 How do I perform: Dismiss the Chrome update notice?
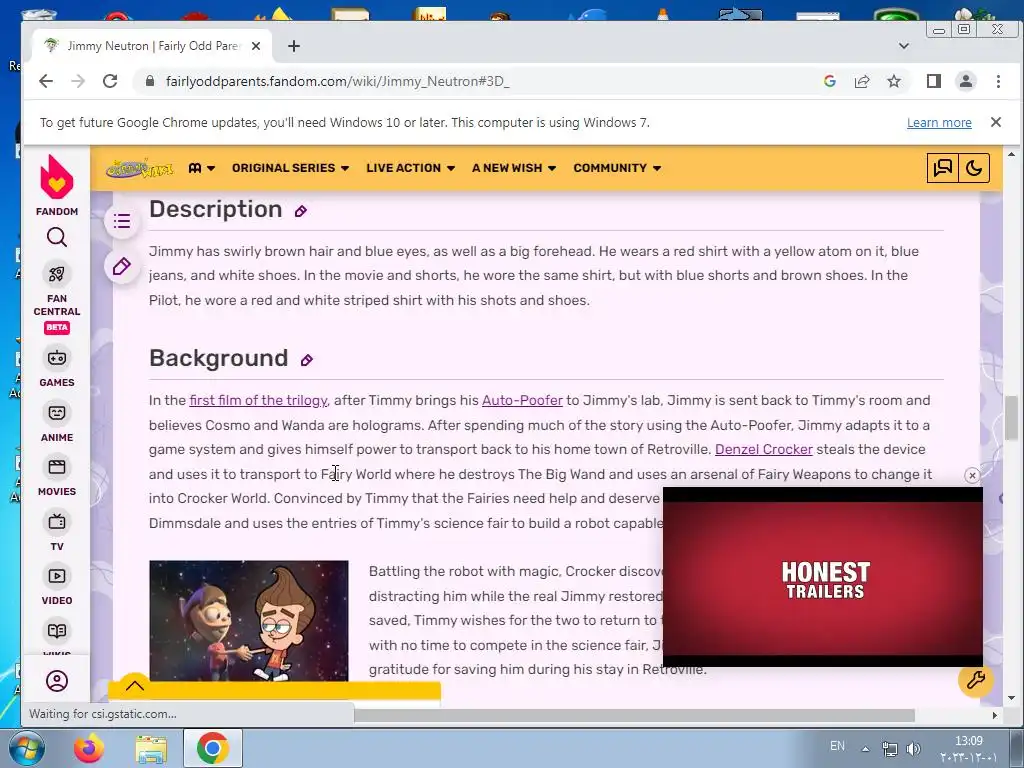coord(995,122)
